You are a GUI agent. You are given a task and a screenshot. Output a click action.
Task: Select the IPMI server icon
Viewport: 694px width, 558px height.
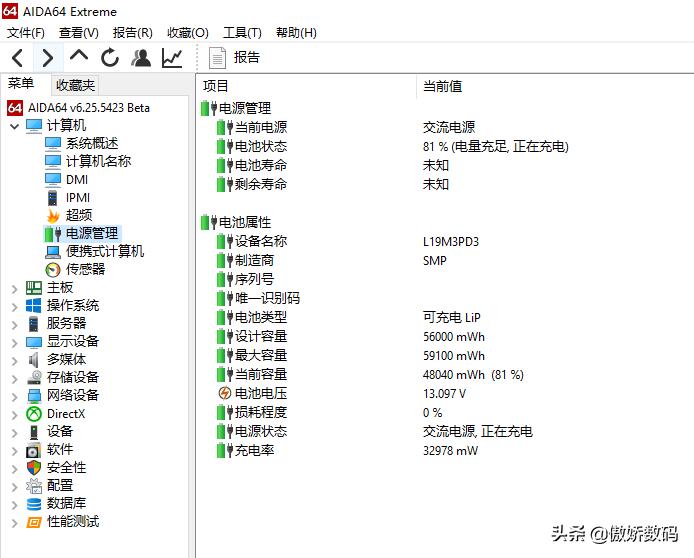[x=53, y=198]
